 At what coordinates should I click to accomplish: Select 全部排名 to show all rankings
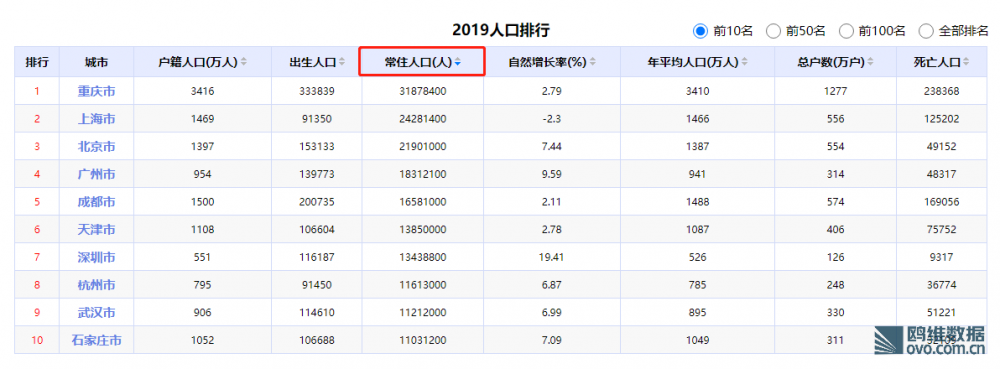[x=926, y=31]
